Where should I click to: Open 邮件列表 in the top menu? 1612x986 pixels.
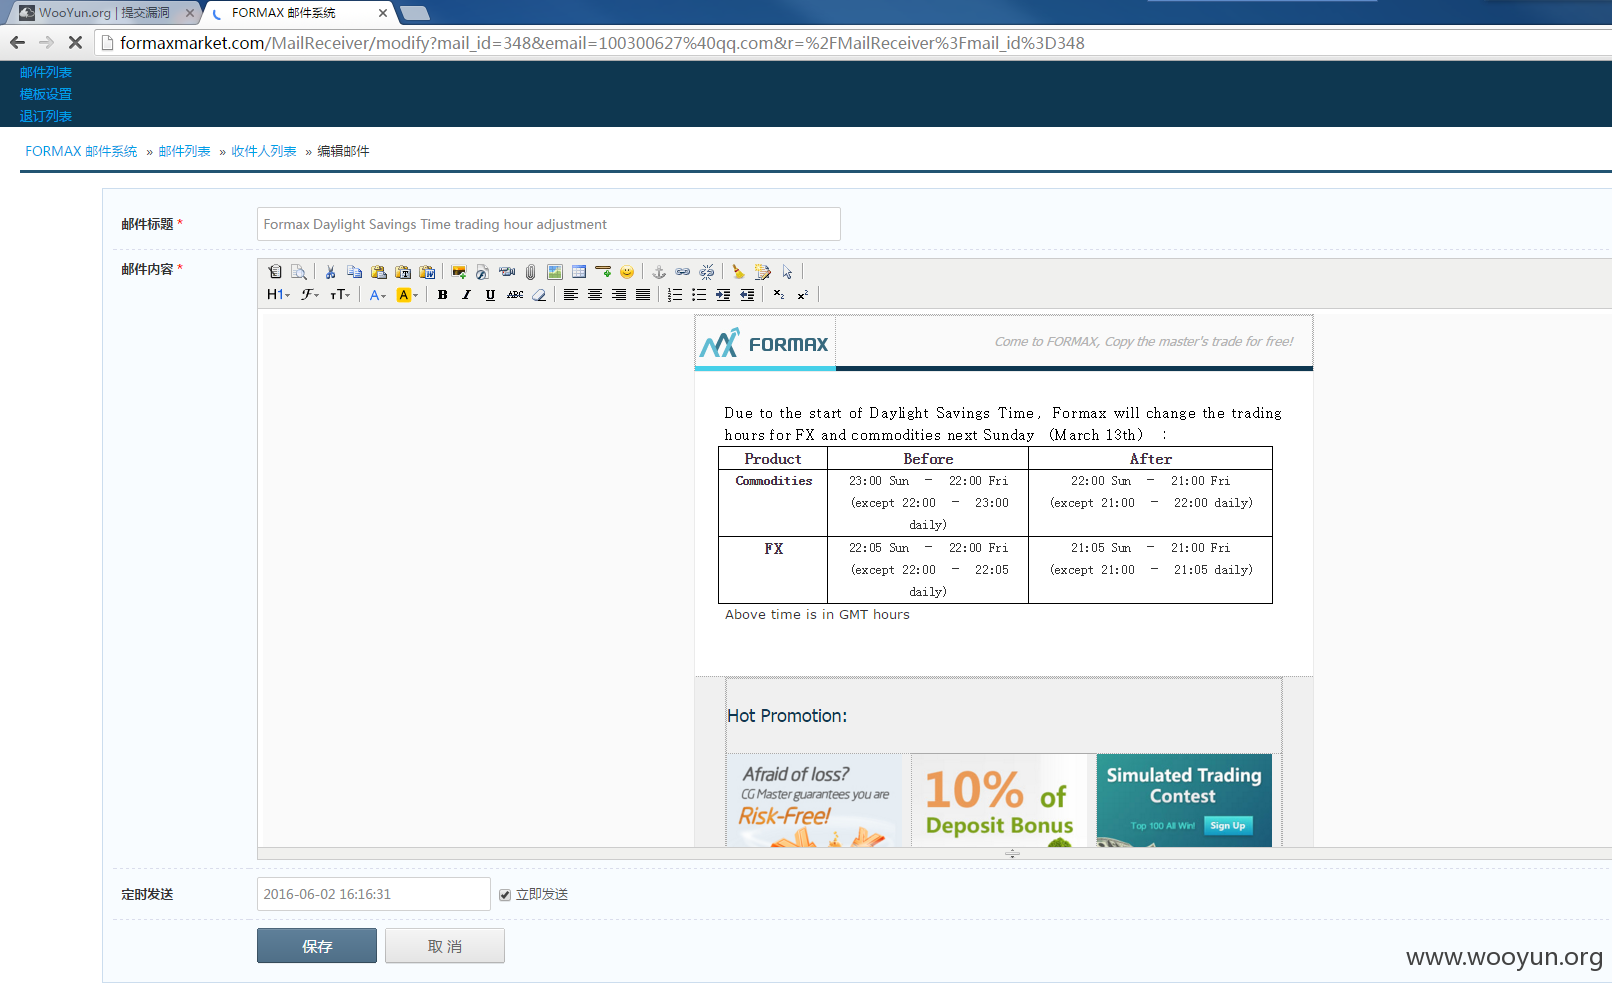[x=46, y=72]
